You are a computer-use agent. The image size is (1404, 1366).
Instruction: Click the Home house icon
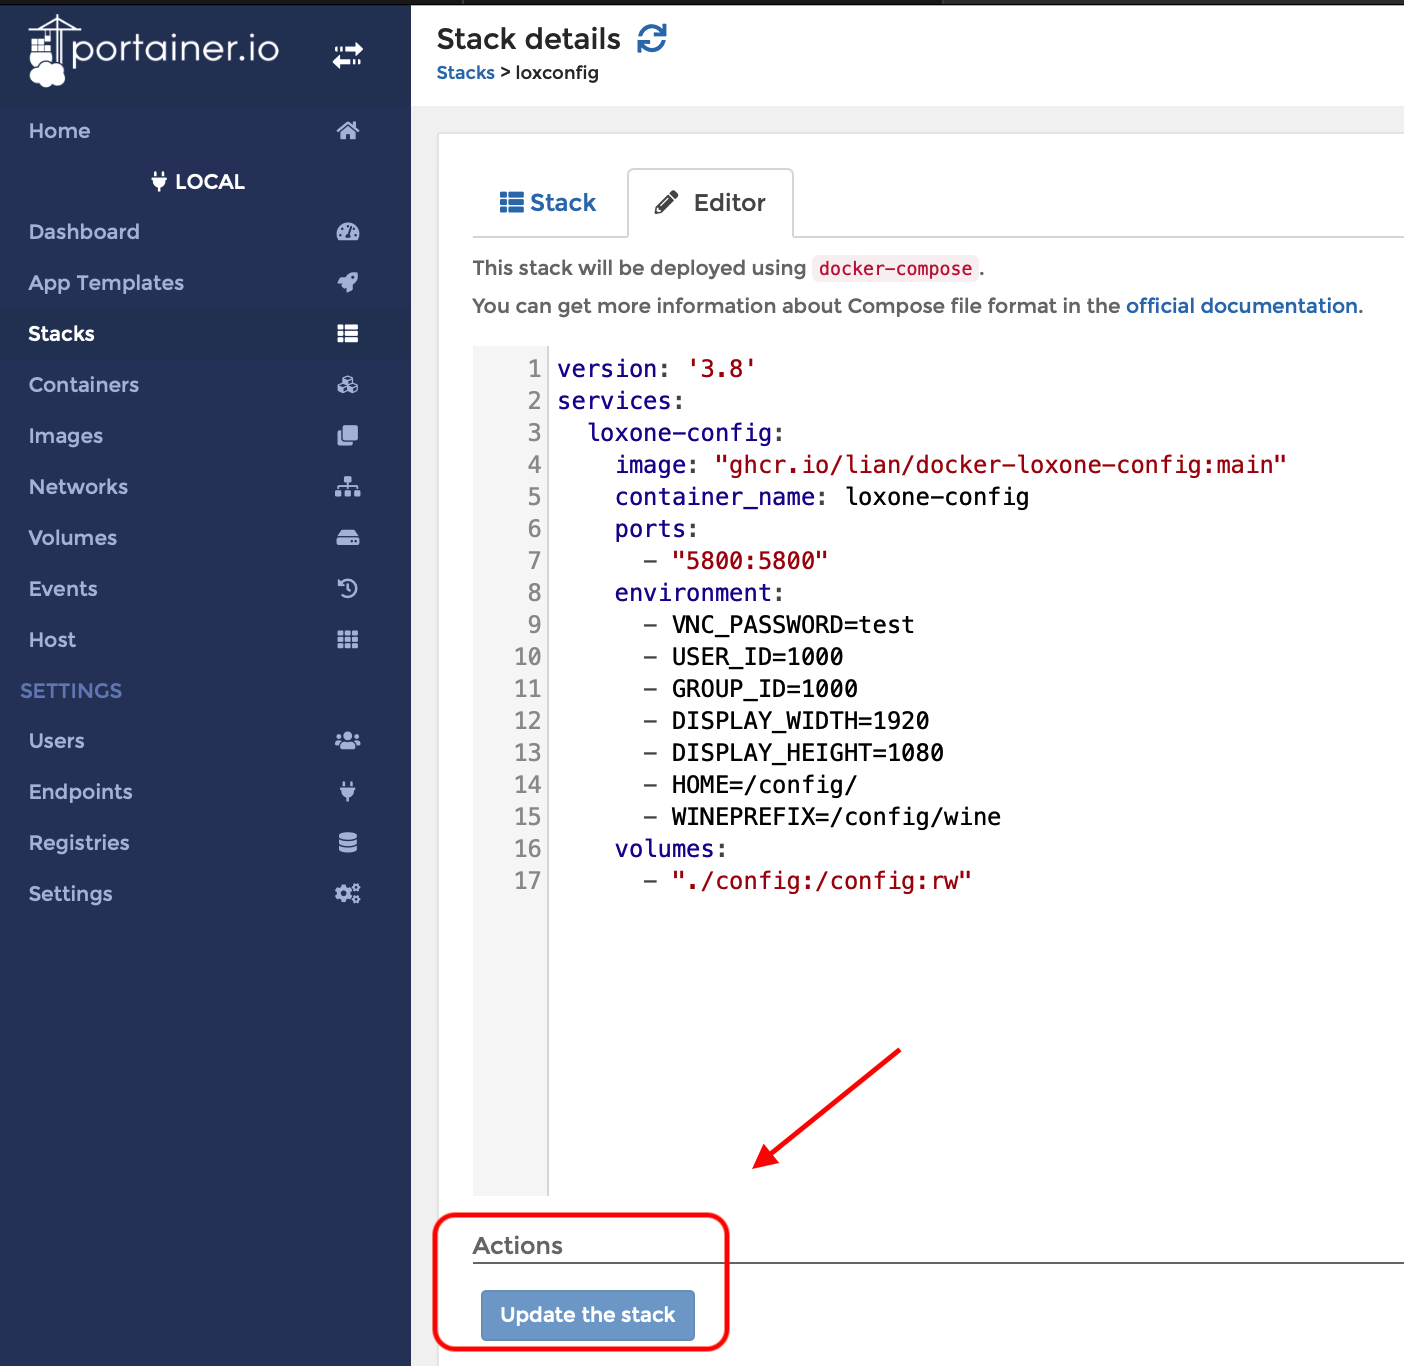(x=347, y=131)
